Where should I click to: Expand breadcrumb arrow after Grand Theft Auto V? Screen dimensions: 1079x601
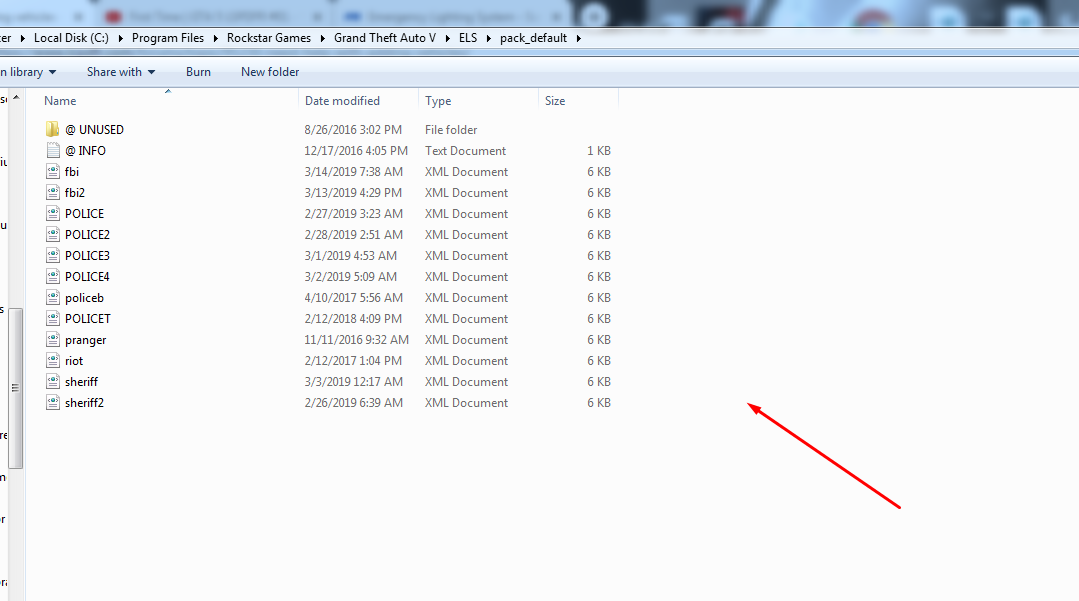(447, 38)
